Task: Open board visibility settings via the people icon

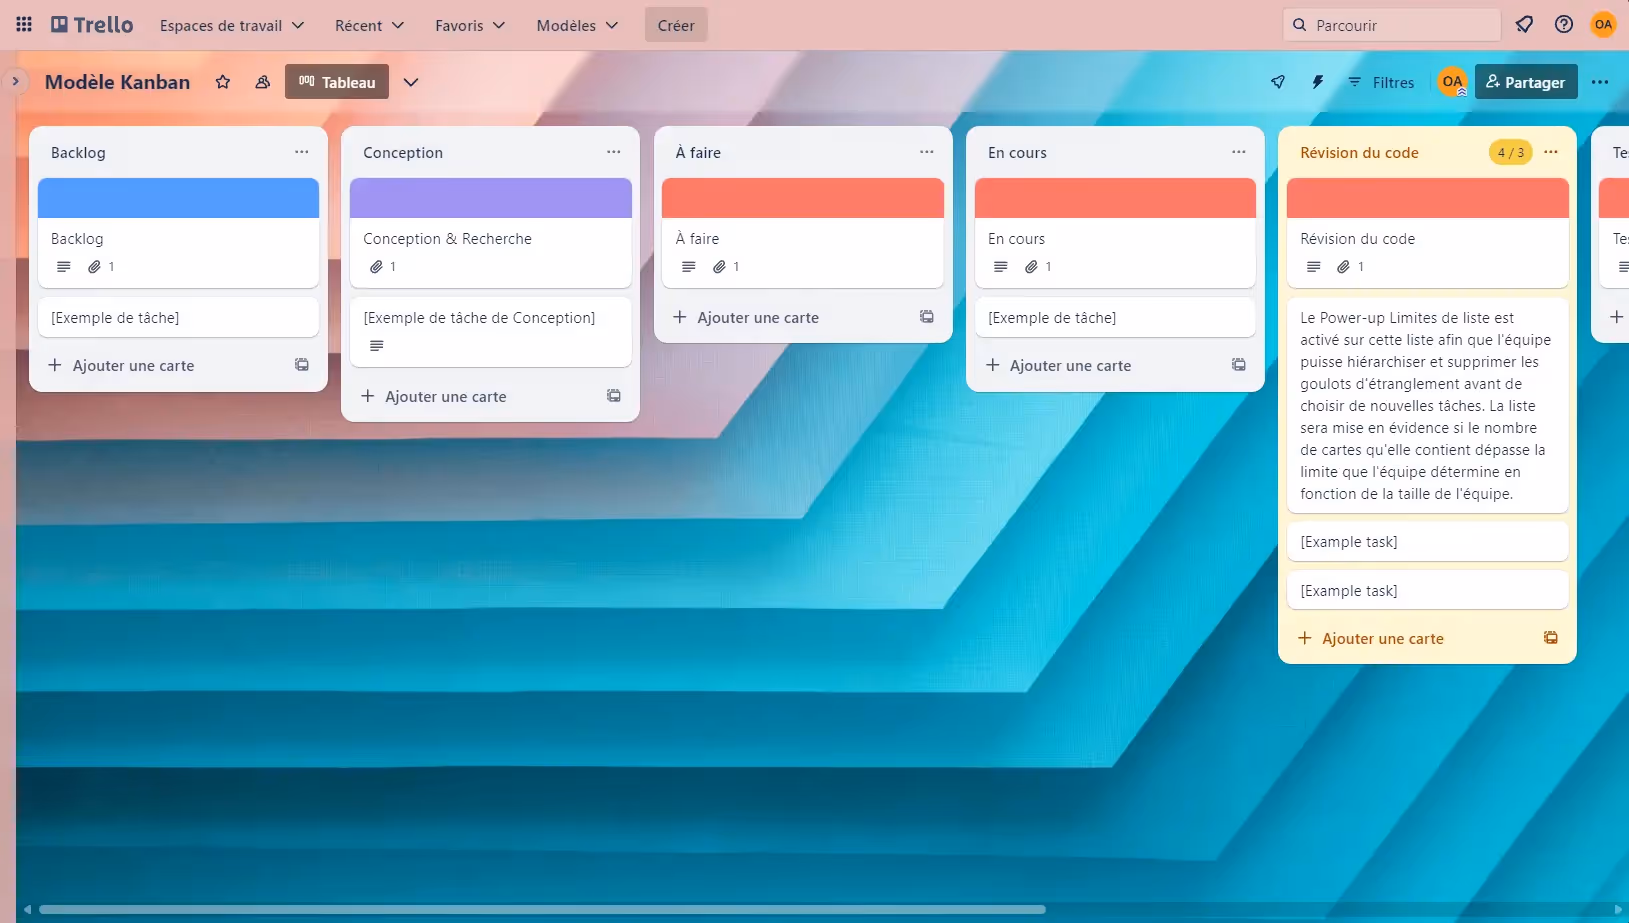Action: pyautogui.click(x=261, y=82)
